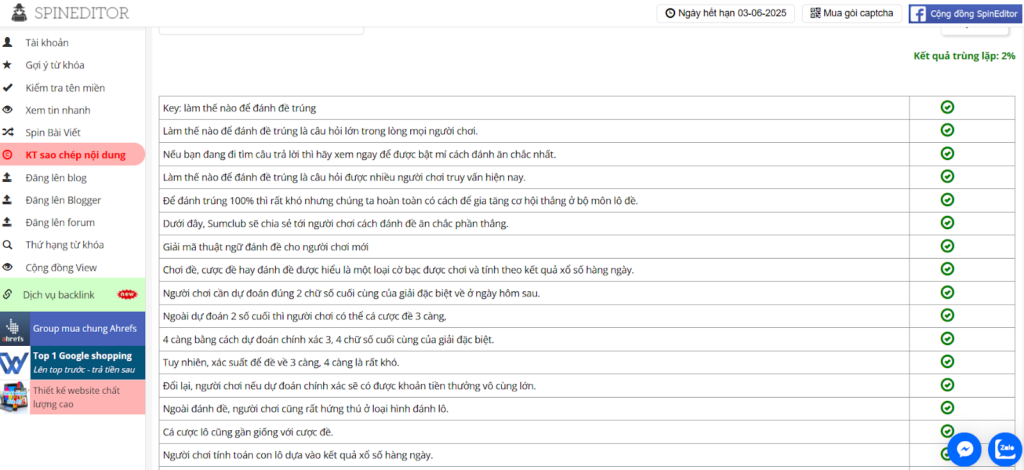1024x470 pixels.
Task: Open the Tài khoản menu item
Action: click(x=47, y=43)
